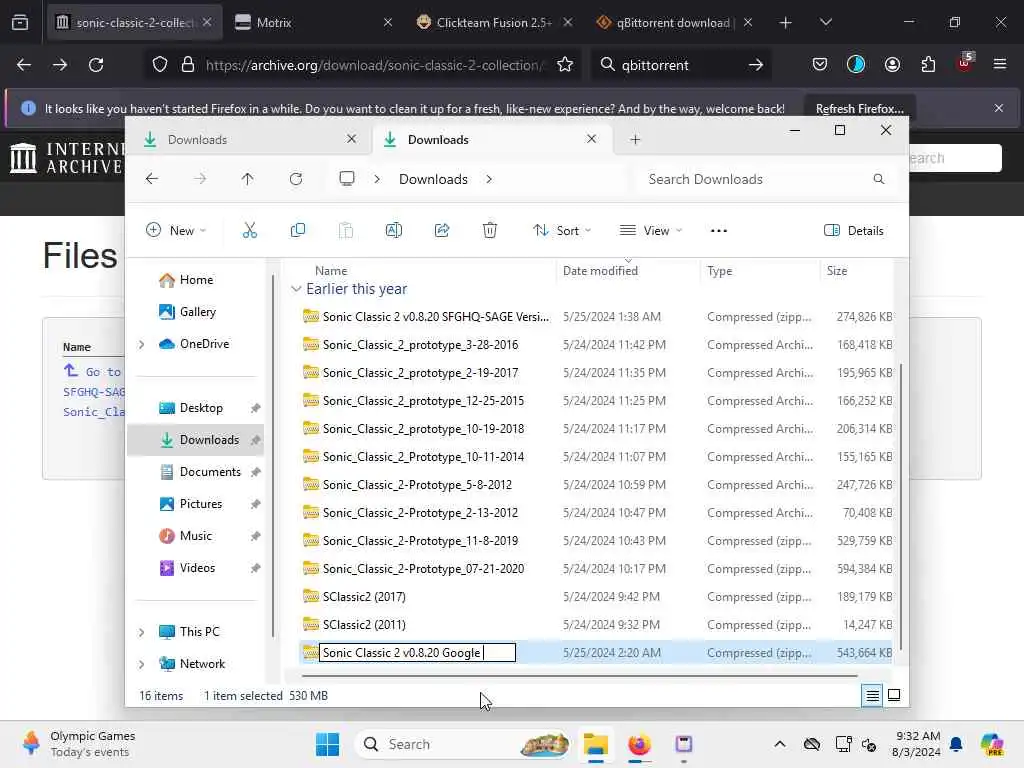Viewport: 1024px width, 768px height.
Task: Click the Copy icon in Explorer toolbar
Action: pos(298,230)
